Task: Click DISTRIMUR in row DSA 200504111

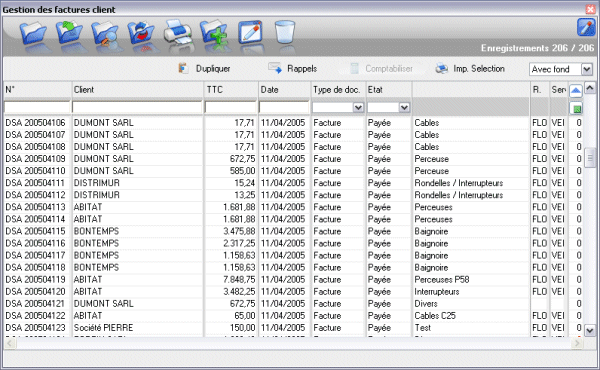Action: (x=97, y=183)
